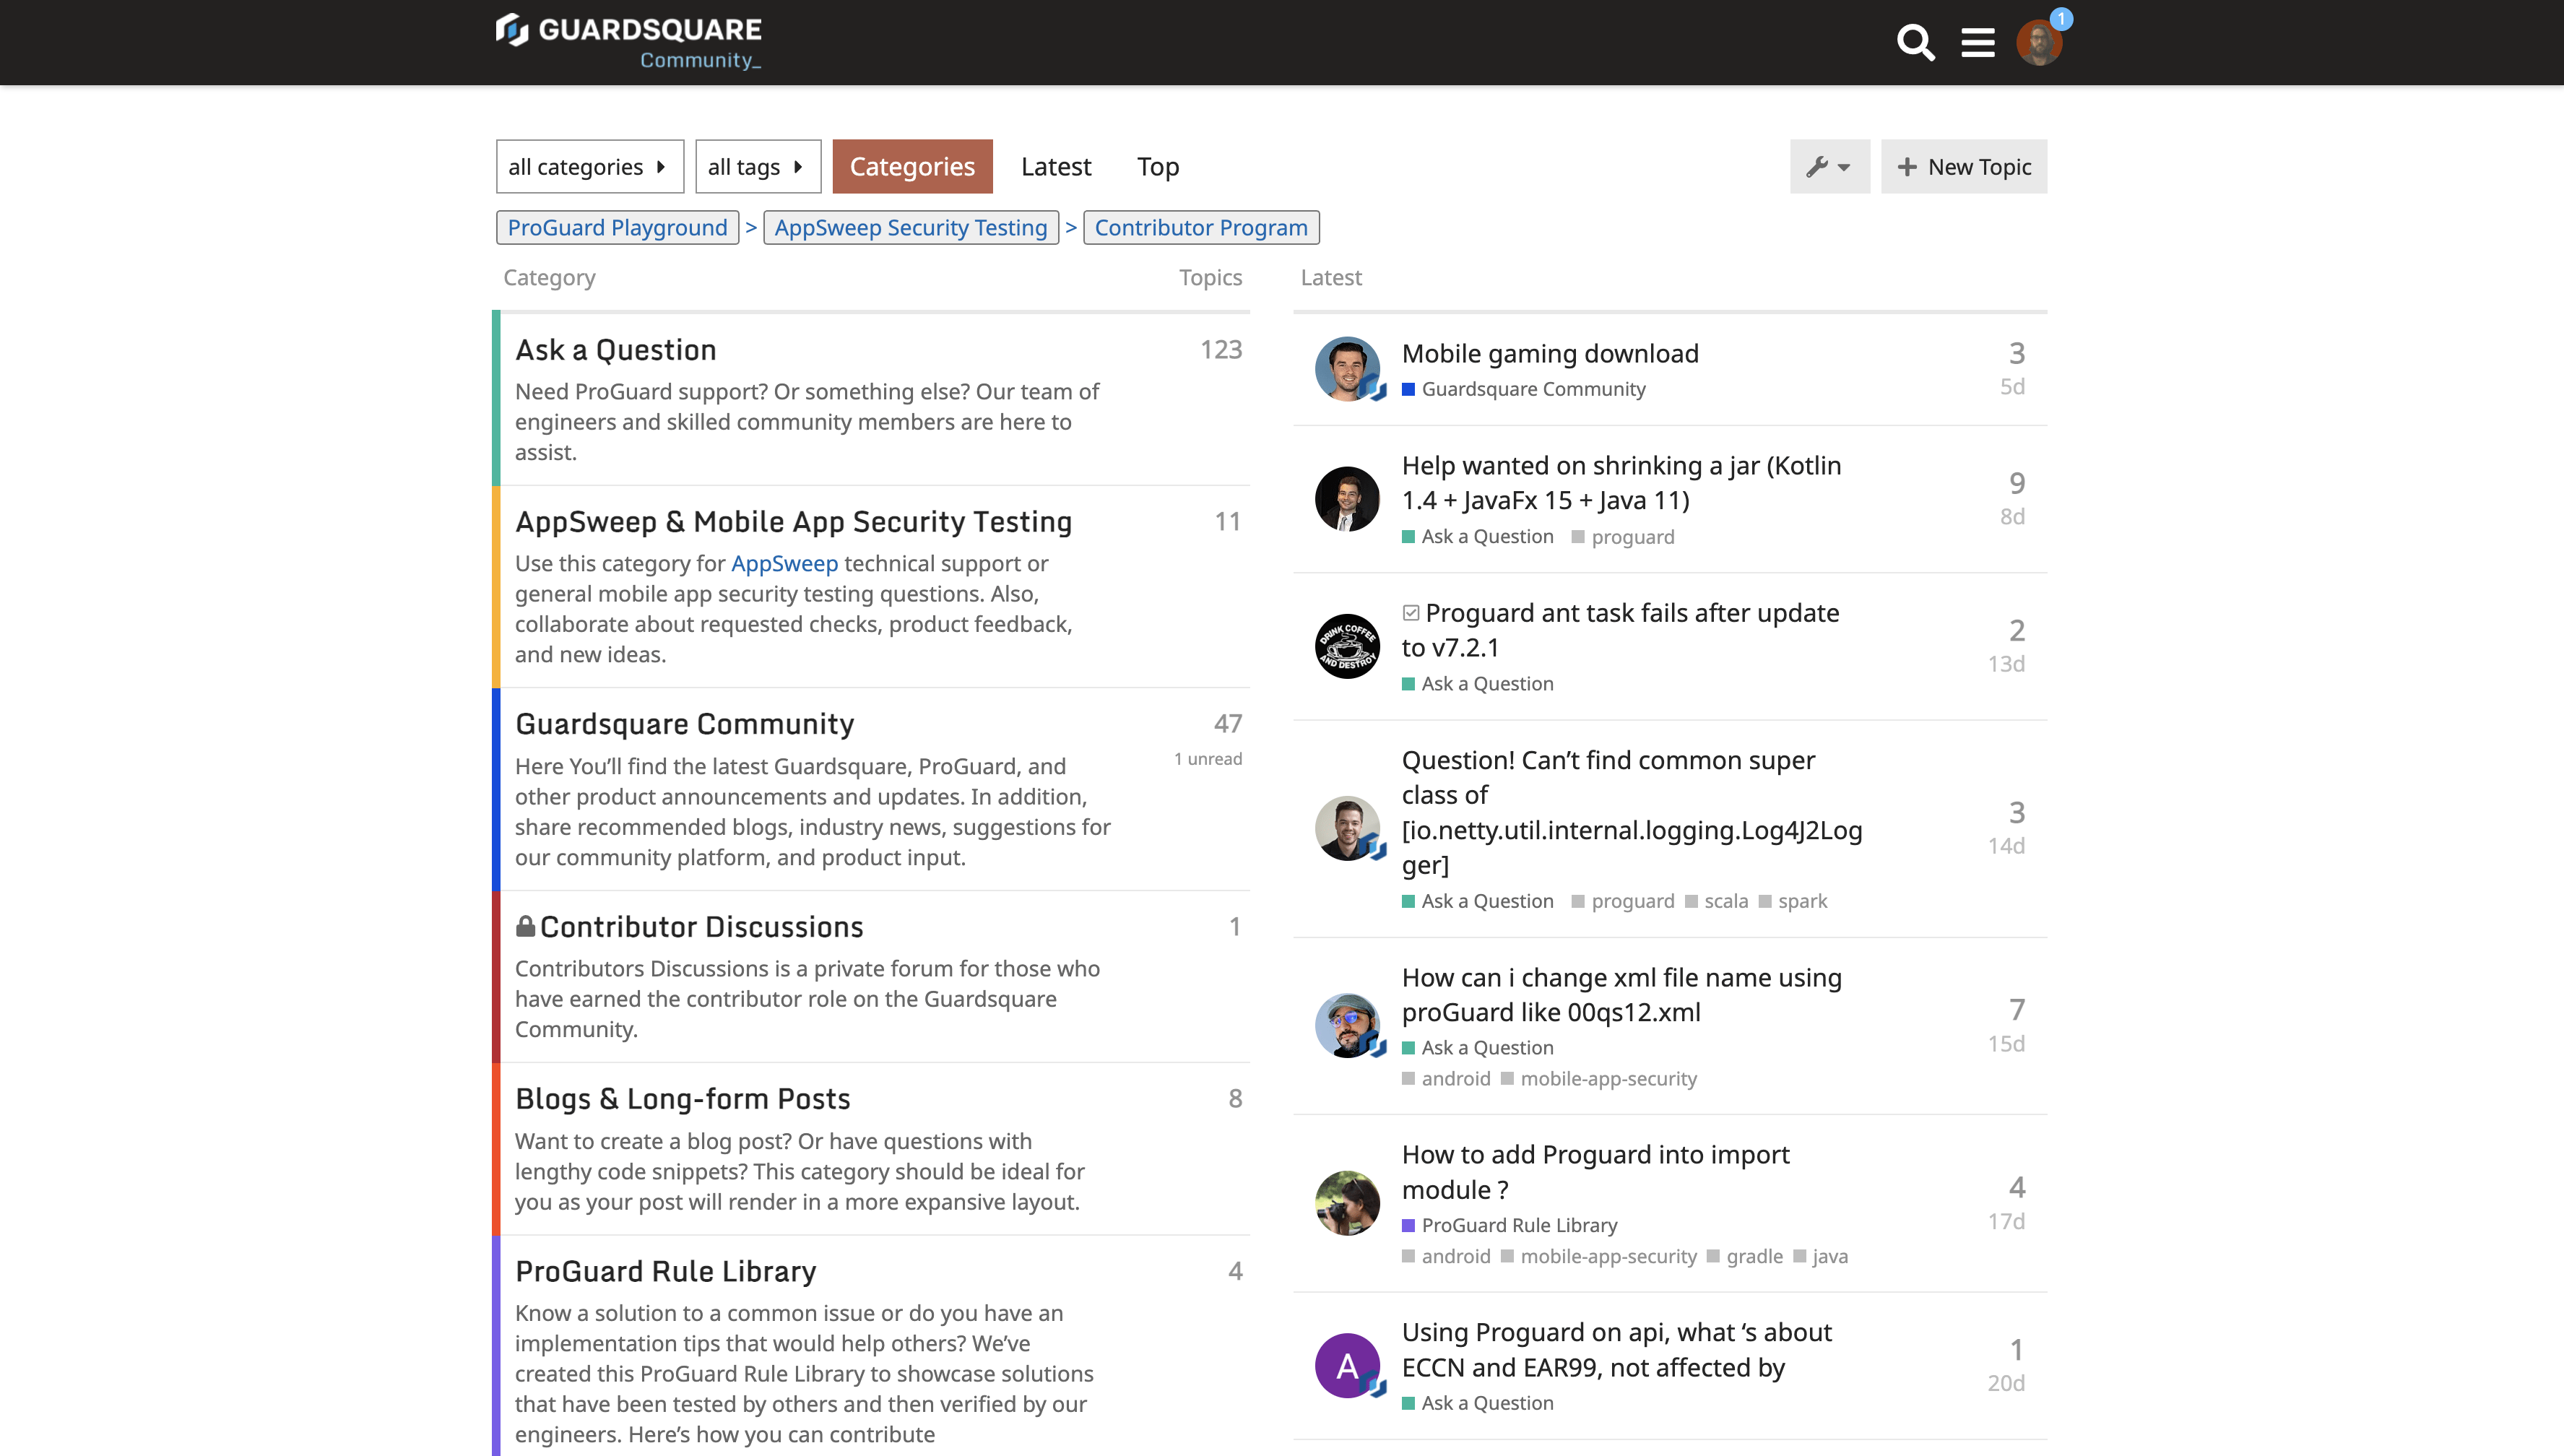Click the purple letter A avatar
The image size is (2564, 1456).
tap(1347, 1365)
